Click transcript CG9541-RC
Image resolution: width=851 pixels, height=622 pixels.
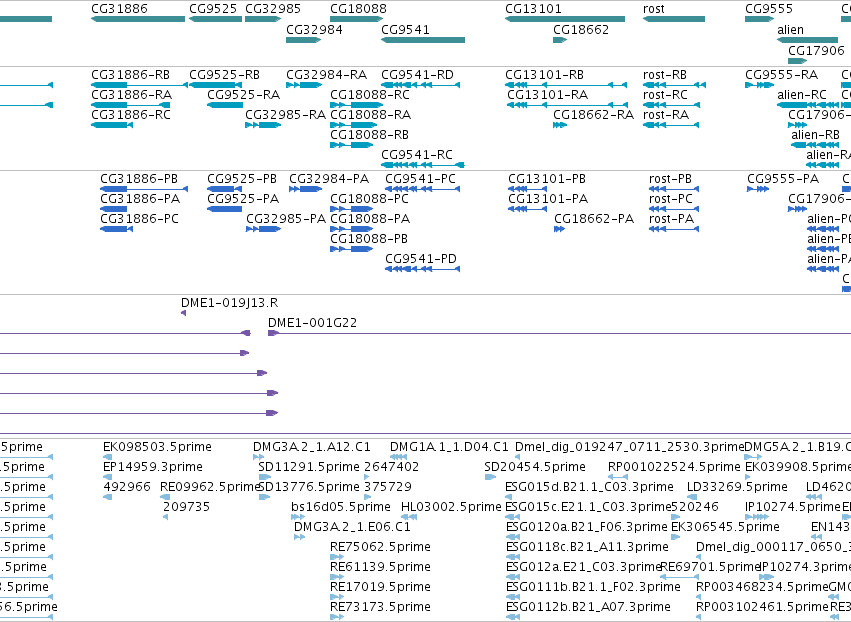point(417,155)
